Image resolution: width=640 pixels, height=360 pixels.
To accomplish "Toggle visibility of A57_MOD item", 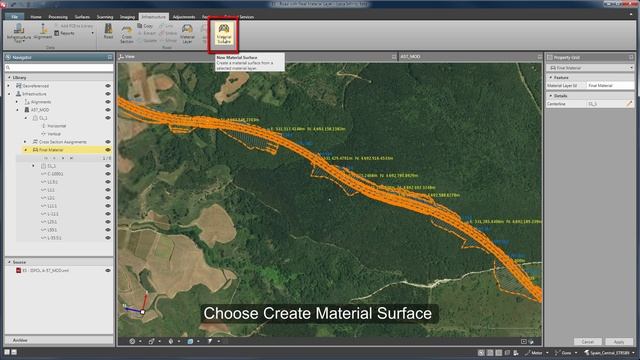I will pyautogui.click(x=108, y=110).
